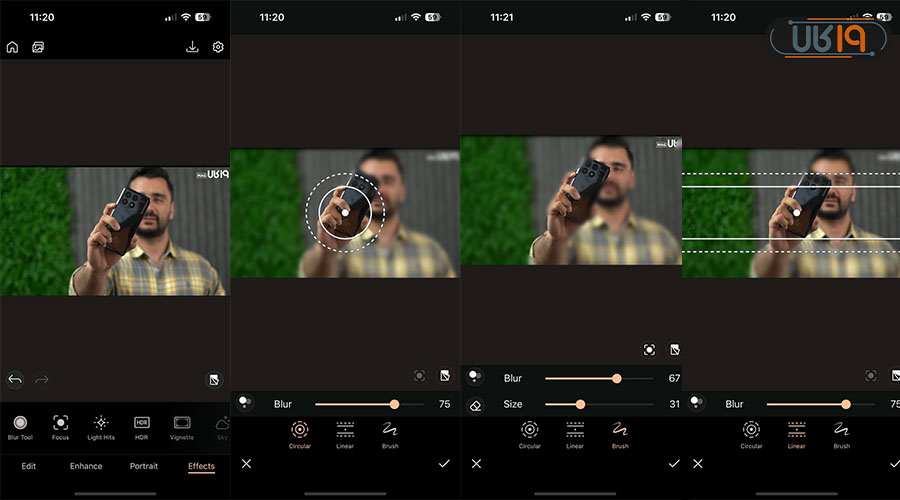Open the photo gallery icon
The height and width of the screenshot is (500, 900).
click(37, 47)
